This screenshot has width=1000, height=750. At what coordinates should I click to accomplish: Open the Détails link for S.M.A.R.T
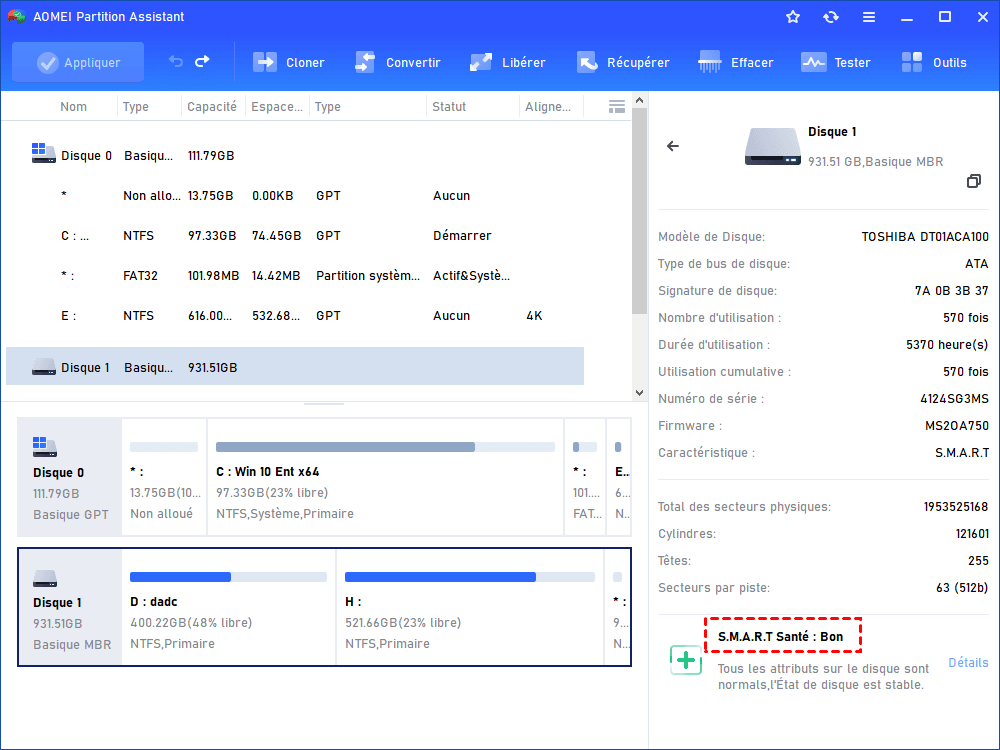pyautogui.click(x=967, y=663)
